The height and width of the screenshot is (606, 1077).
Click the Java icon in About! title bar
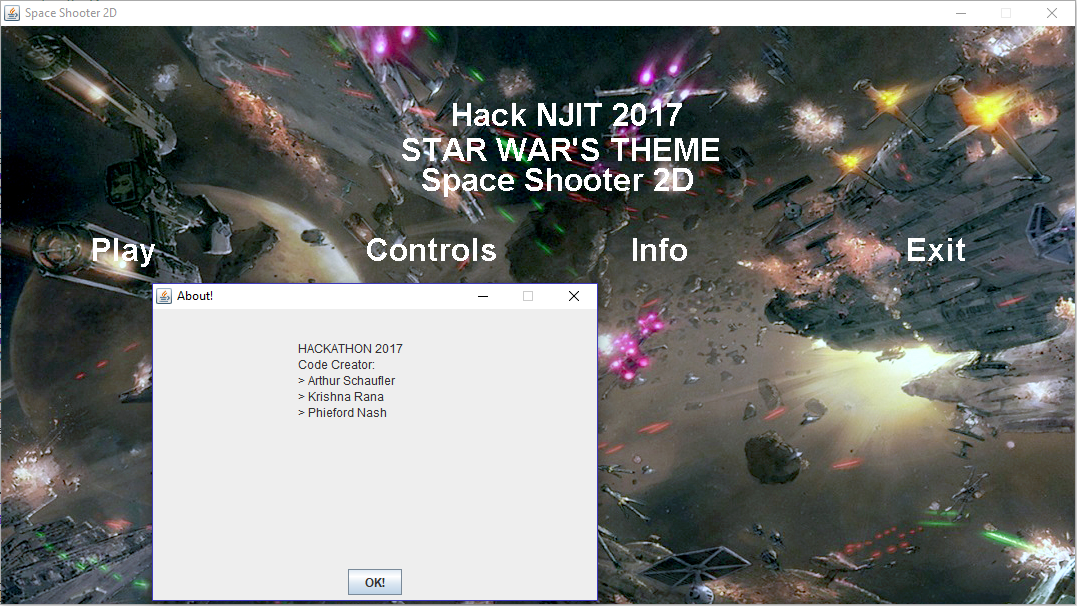[x=164, y=296]
